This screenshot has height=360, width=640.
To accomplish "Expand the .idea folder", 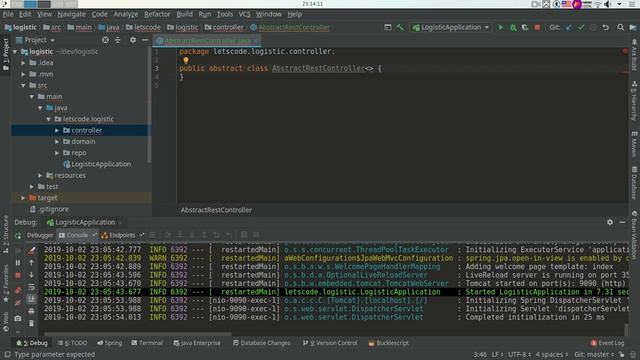I will [x=23, y=63].
